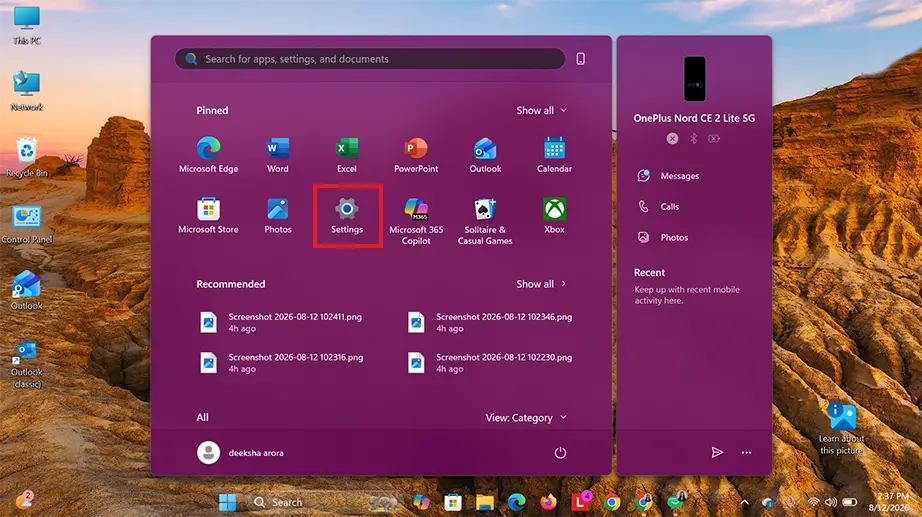The height and width of the screenshot is (517, 922).
Task: Launch Word from the pinned apps
Action: coord(278,154)
